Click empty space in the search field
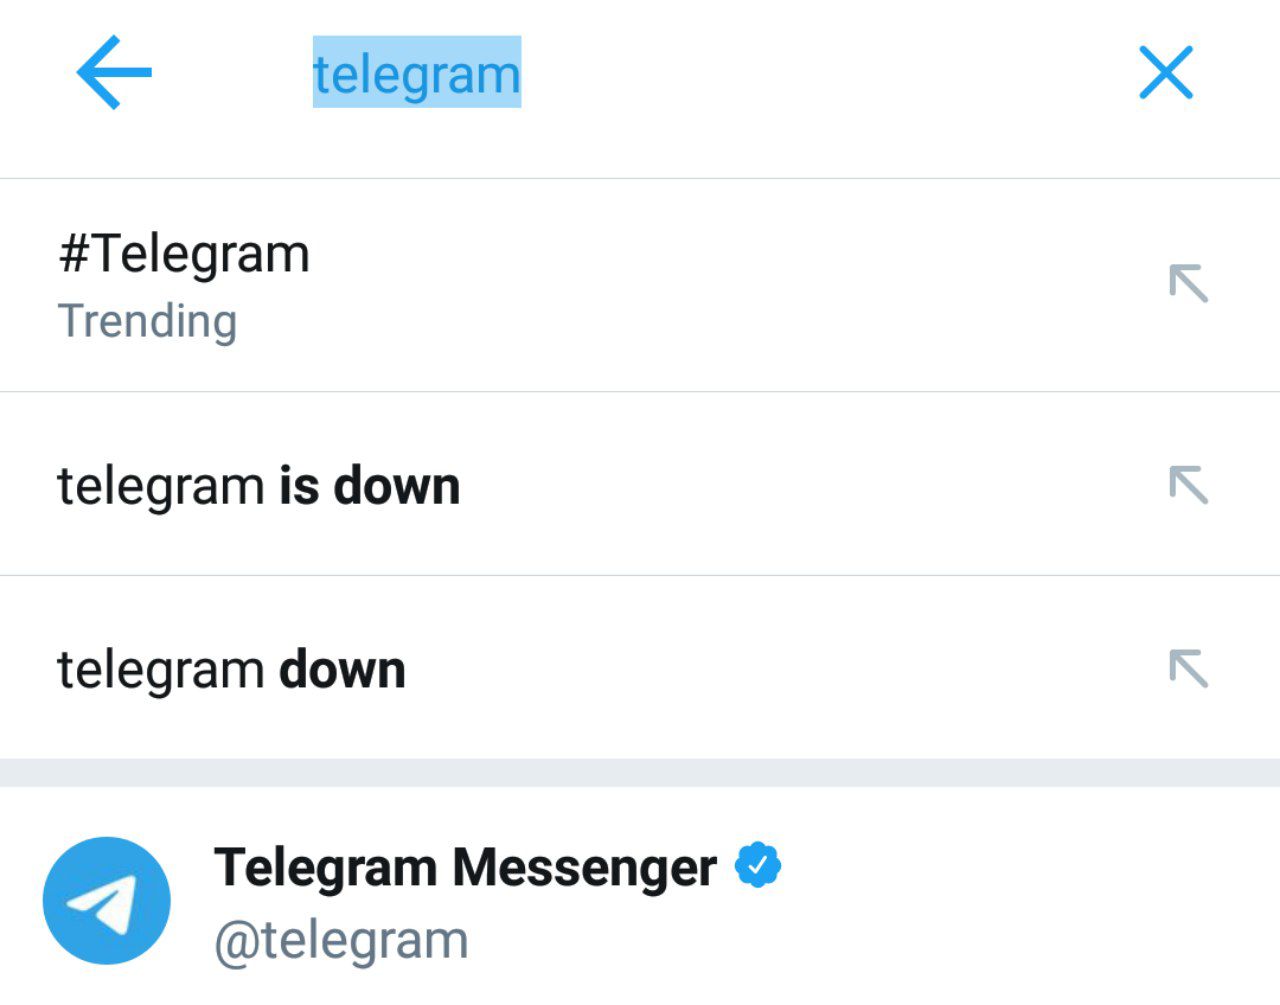This screenshot has height=1005, width=1280. (820, 72)
